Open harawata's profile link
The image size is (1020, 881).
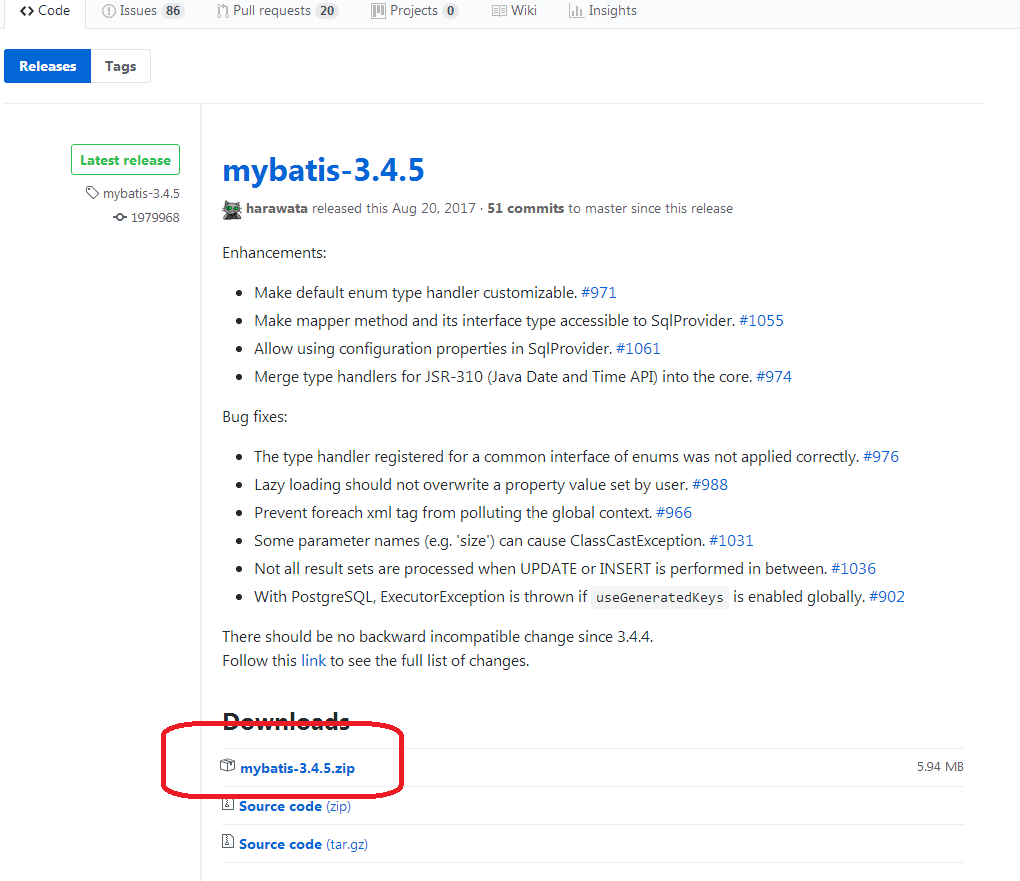[x=276, y=209]
